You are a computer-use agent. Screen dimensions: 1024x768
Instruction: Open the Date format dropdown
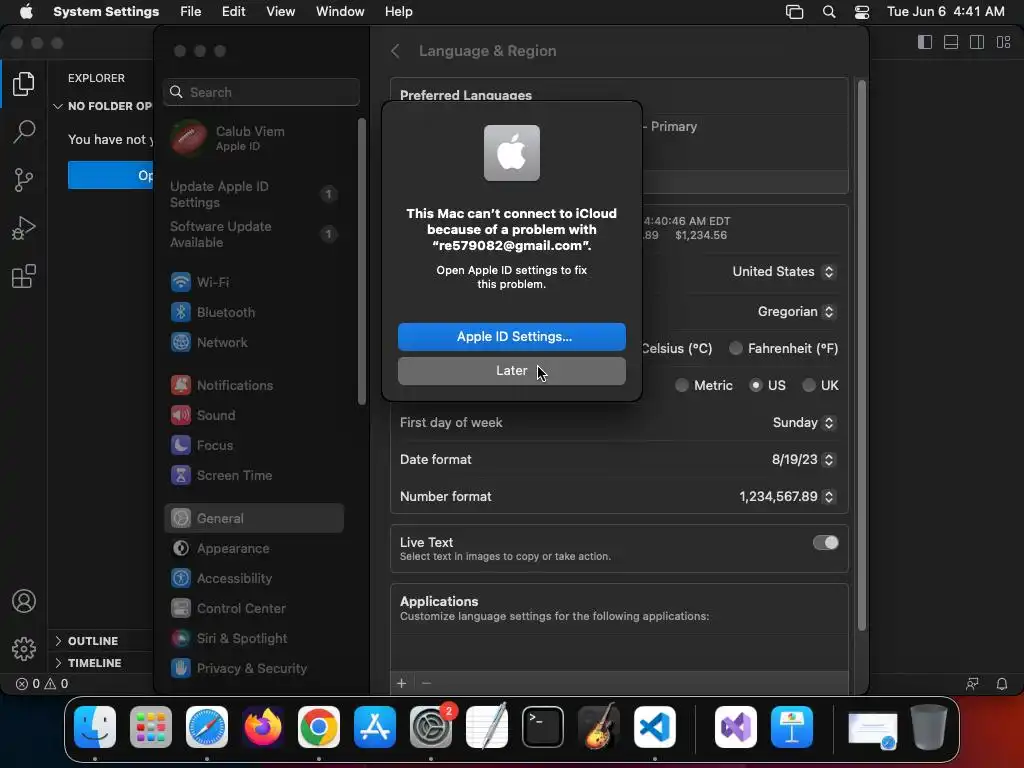803,460
